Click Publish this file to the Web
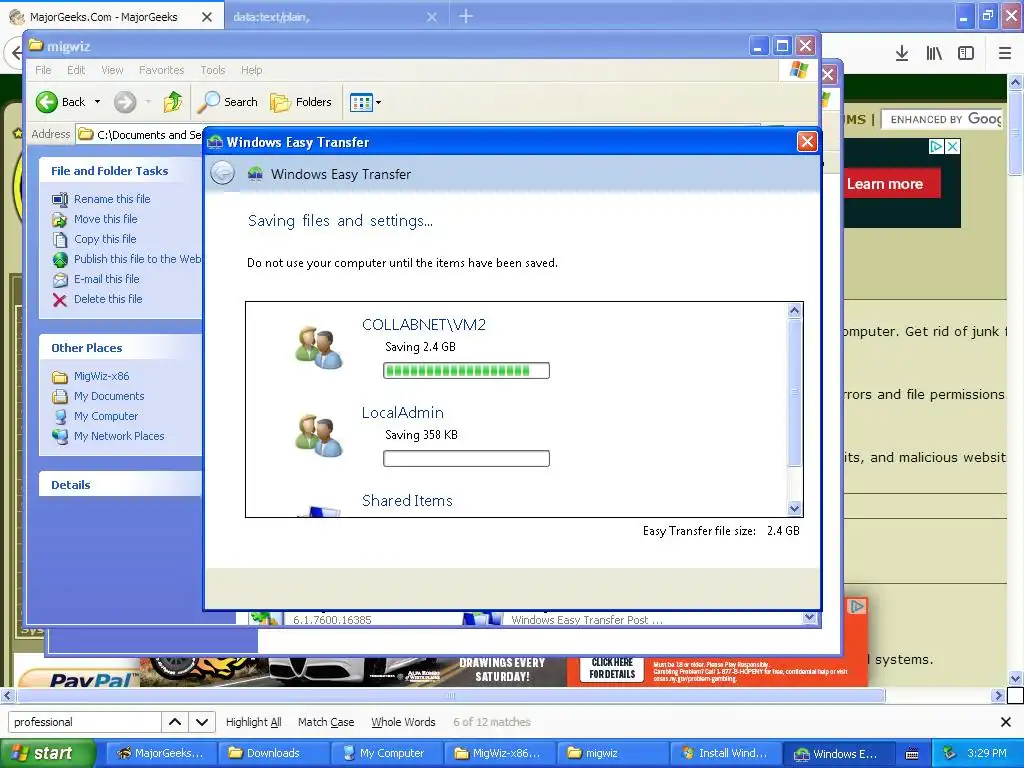 click(137, 259)
